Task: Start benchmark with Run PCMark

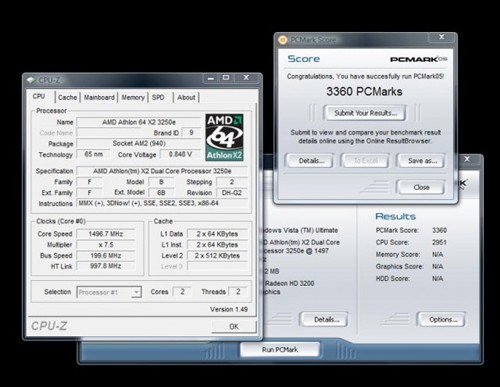Action: [280, 350]
